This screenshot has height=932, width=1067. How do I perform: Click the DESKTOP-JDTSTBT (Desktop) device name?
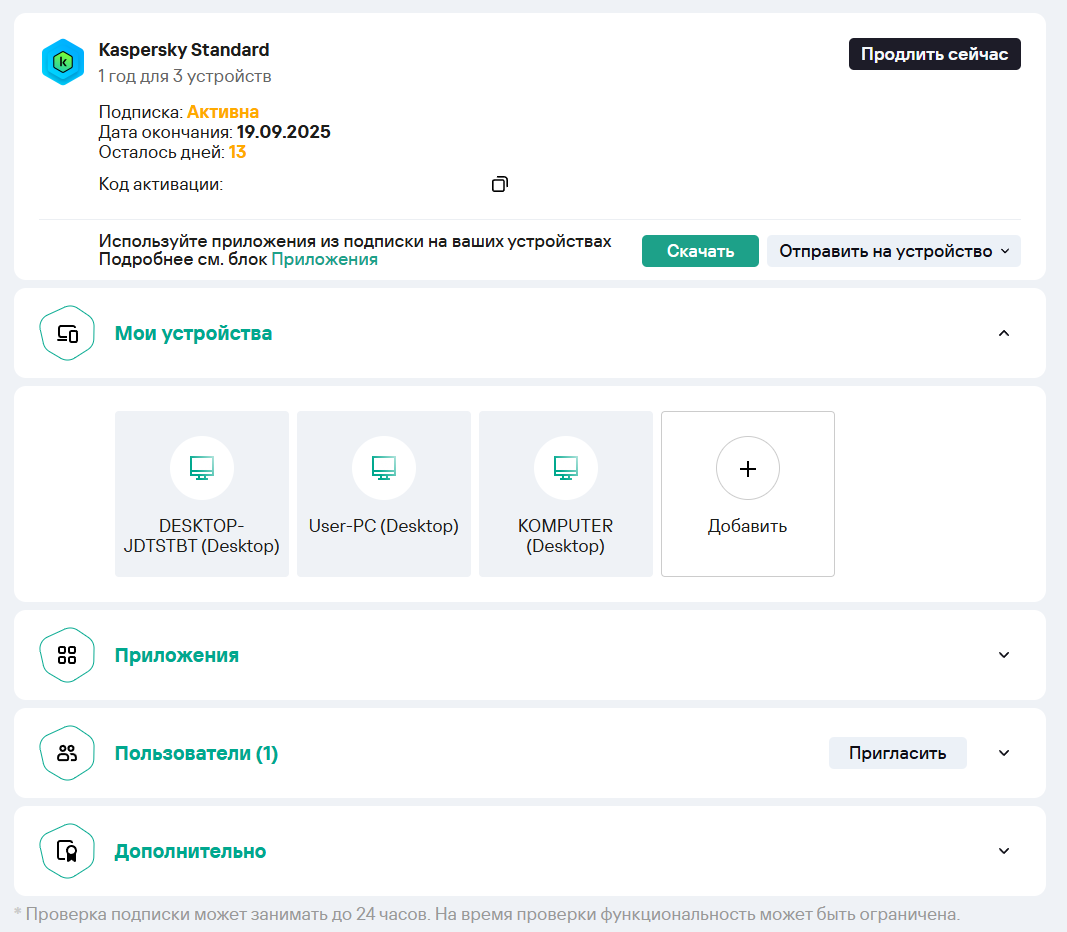pyautogui.click(x=201, y=536)
